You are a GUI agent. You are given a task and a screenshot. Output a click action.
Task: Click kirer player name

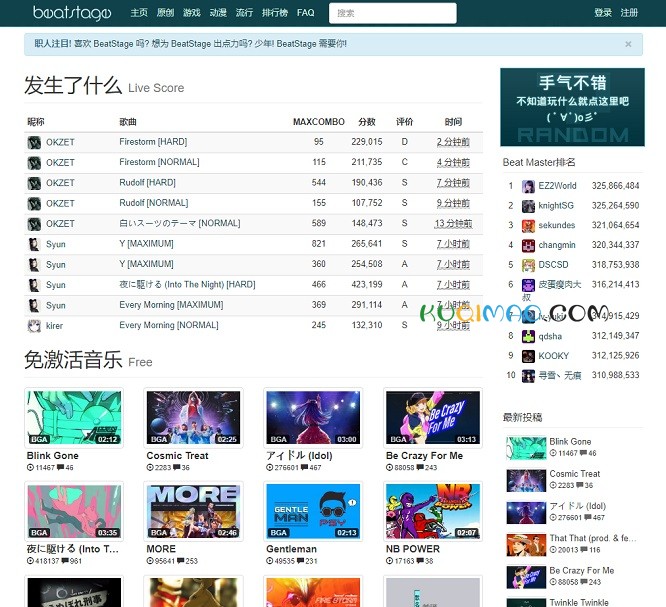[54, 326]
